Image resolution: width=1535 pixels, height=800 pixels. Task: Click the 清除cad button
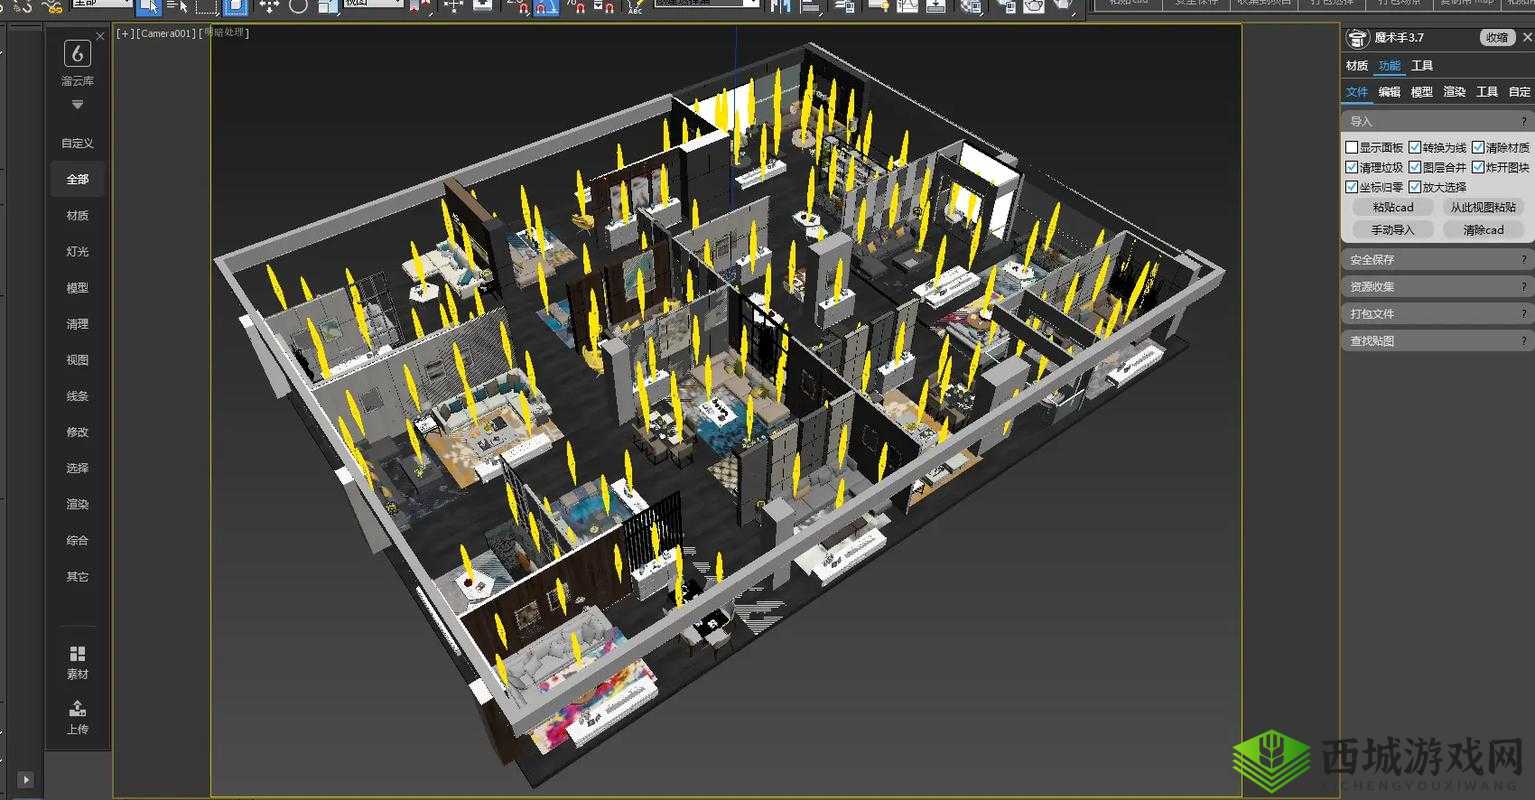click(x=1484, y=229)
